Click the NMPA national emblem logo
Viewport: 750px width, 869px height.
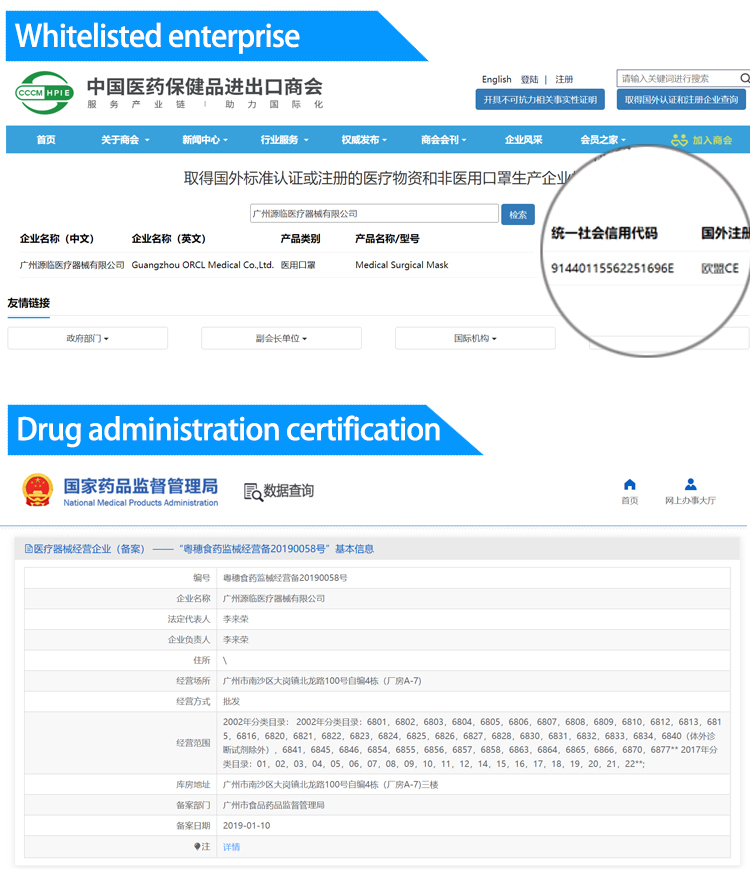click(38, 490)
